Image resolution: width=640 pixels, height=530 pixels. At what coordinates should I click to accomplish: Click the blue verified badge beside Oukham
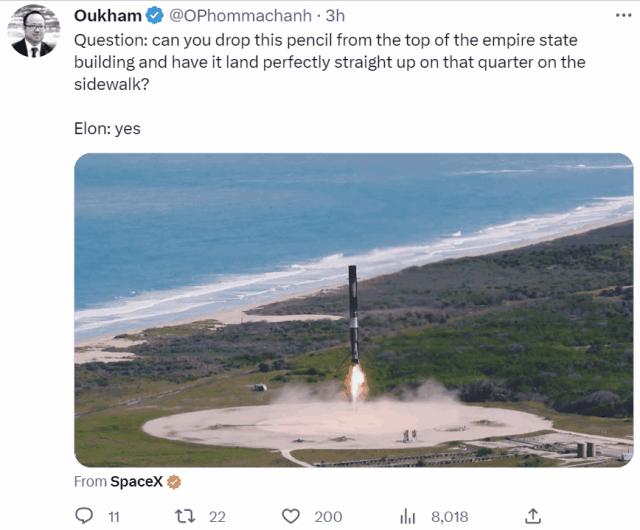coord(155,16)
